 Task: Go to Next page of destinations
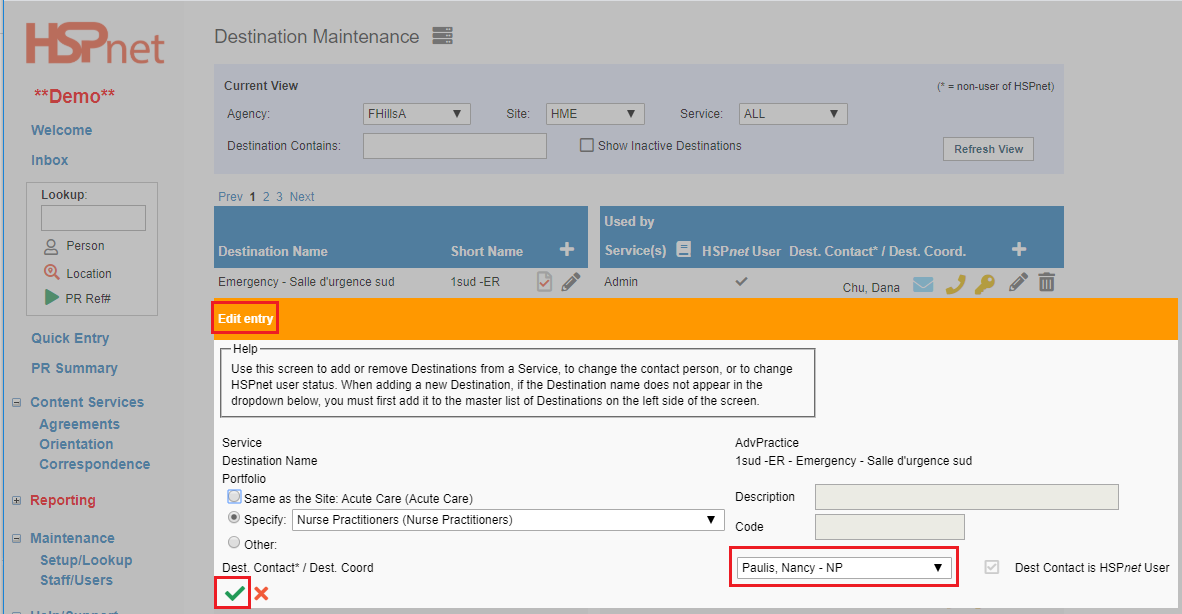(302, 197)
